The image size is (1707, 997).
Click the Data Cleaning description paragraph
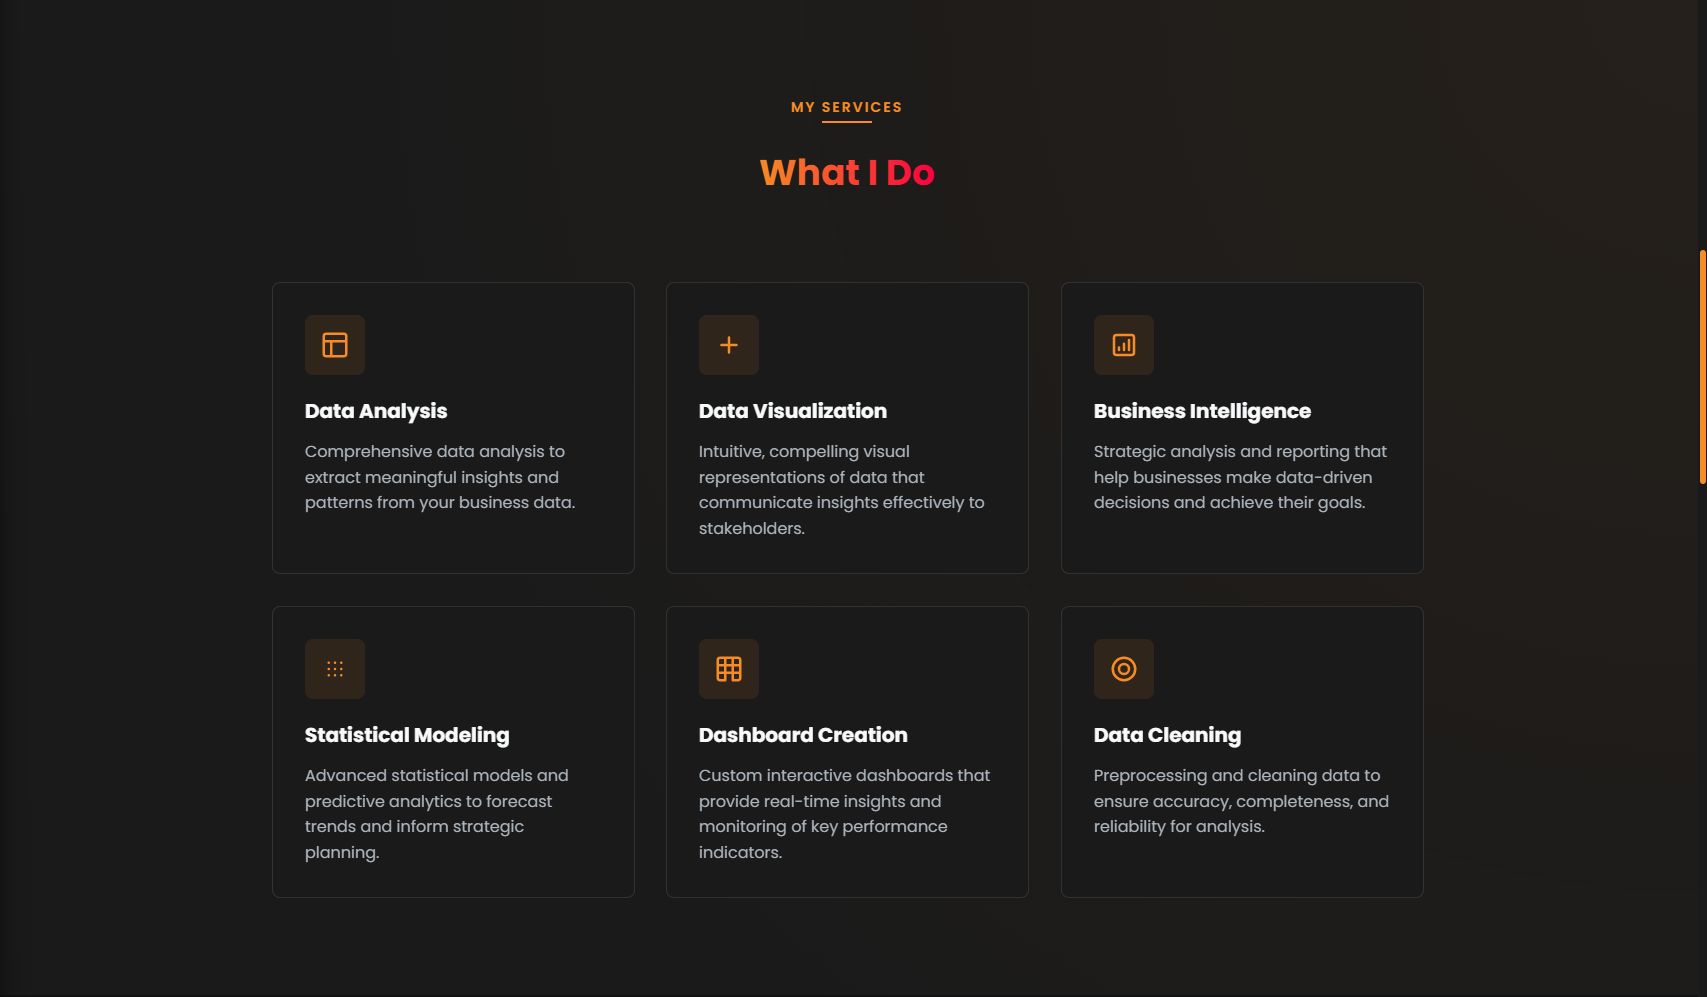(1241, 801)
